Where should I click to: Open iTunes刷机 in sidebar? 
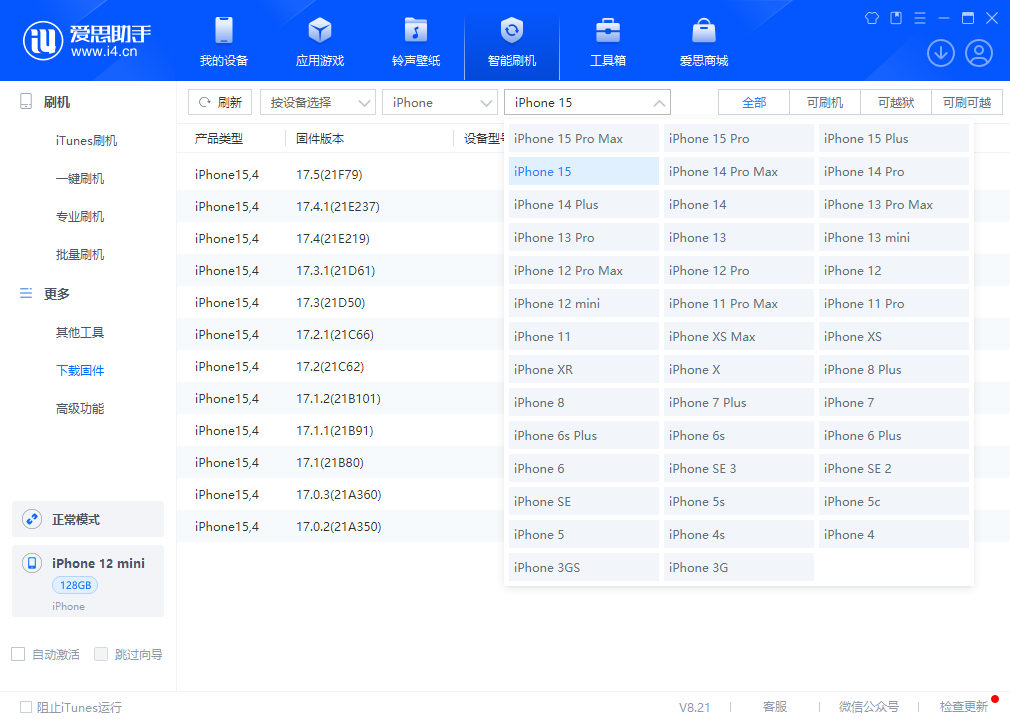[86, 140]
